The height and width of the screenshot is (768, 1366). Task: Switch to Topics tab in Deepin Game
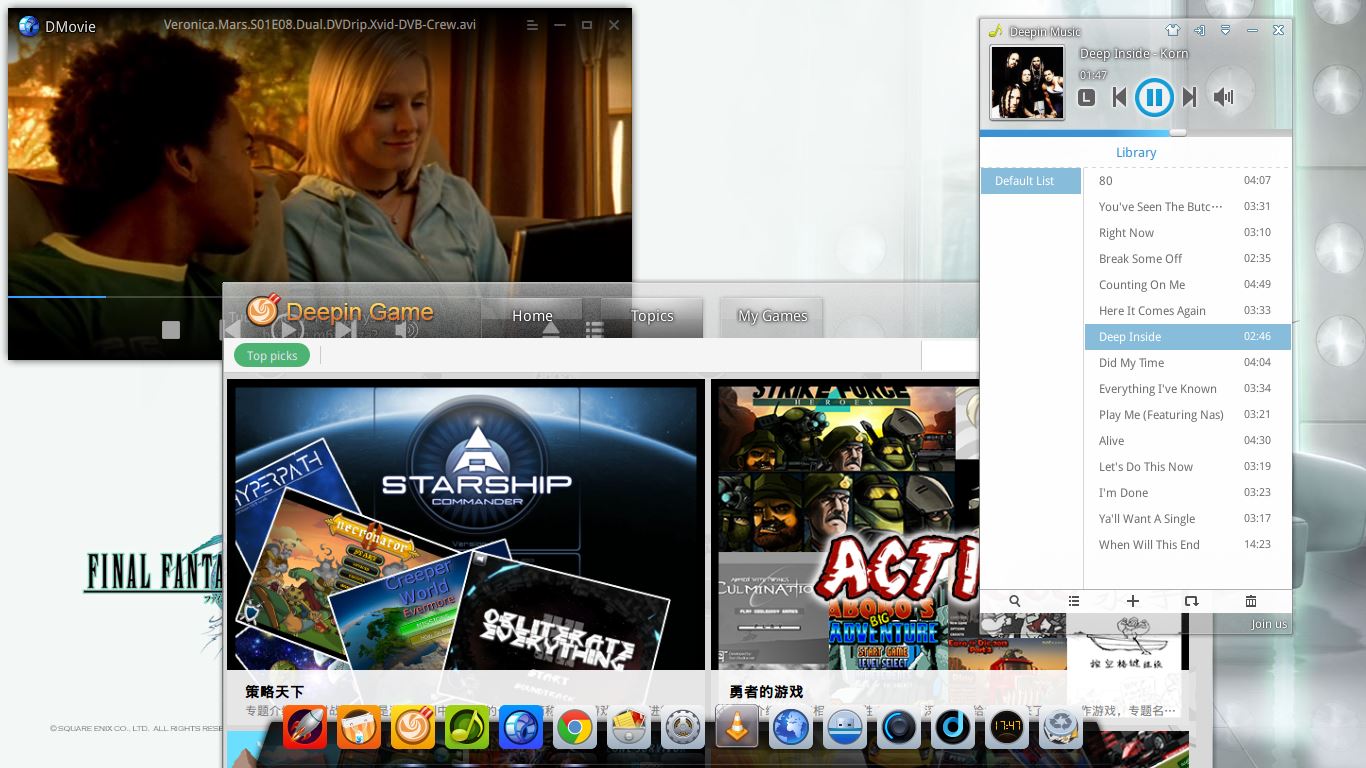pyautogui.click(x=652, y=316)
